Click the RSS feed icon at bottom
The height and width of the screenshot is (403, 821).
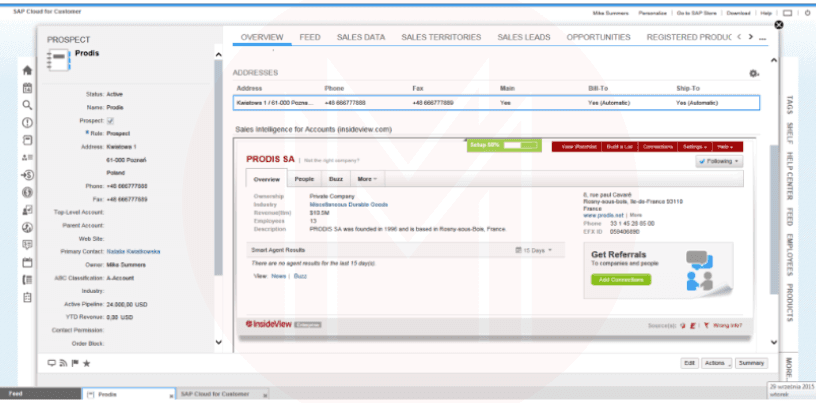click(63, 362)
